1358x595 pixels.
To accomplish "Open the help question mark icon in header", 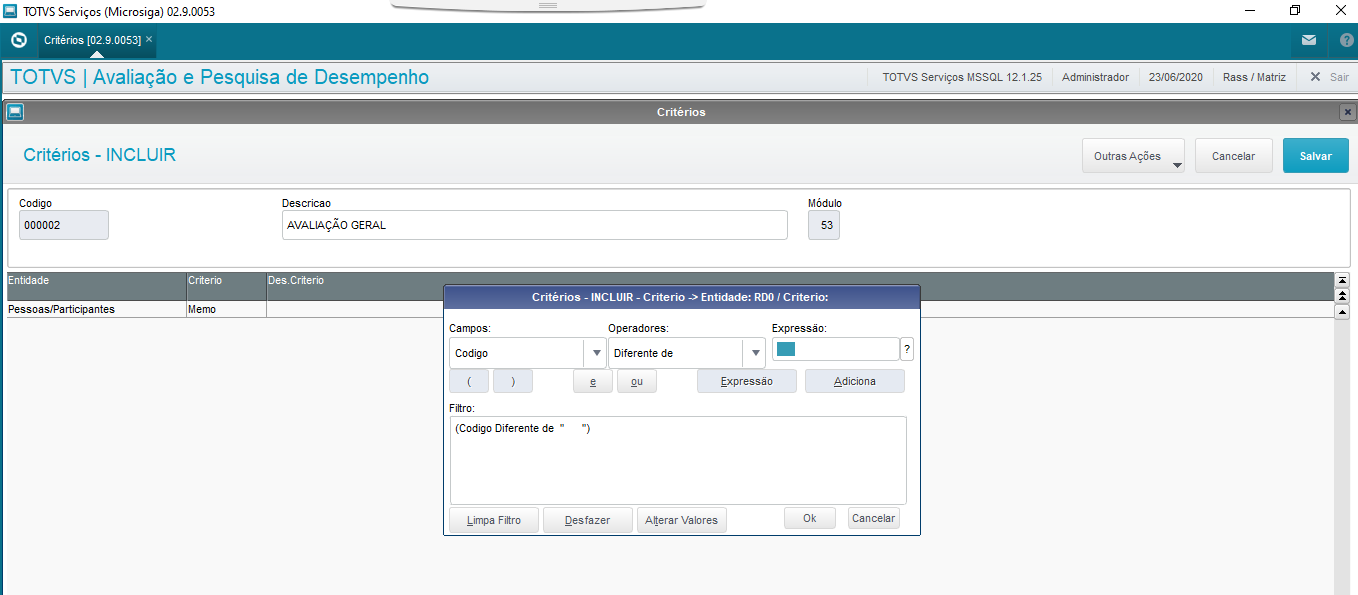I will tap(1346, 41).
